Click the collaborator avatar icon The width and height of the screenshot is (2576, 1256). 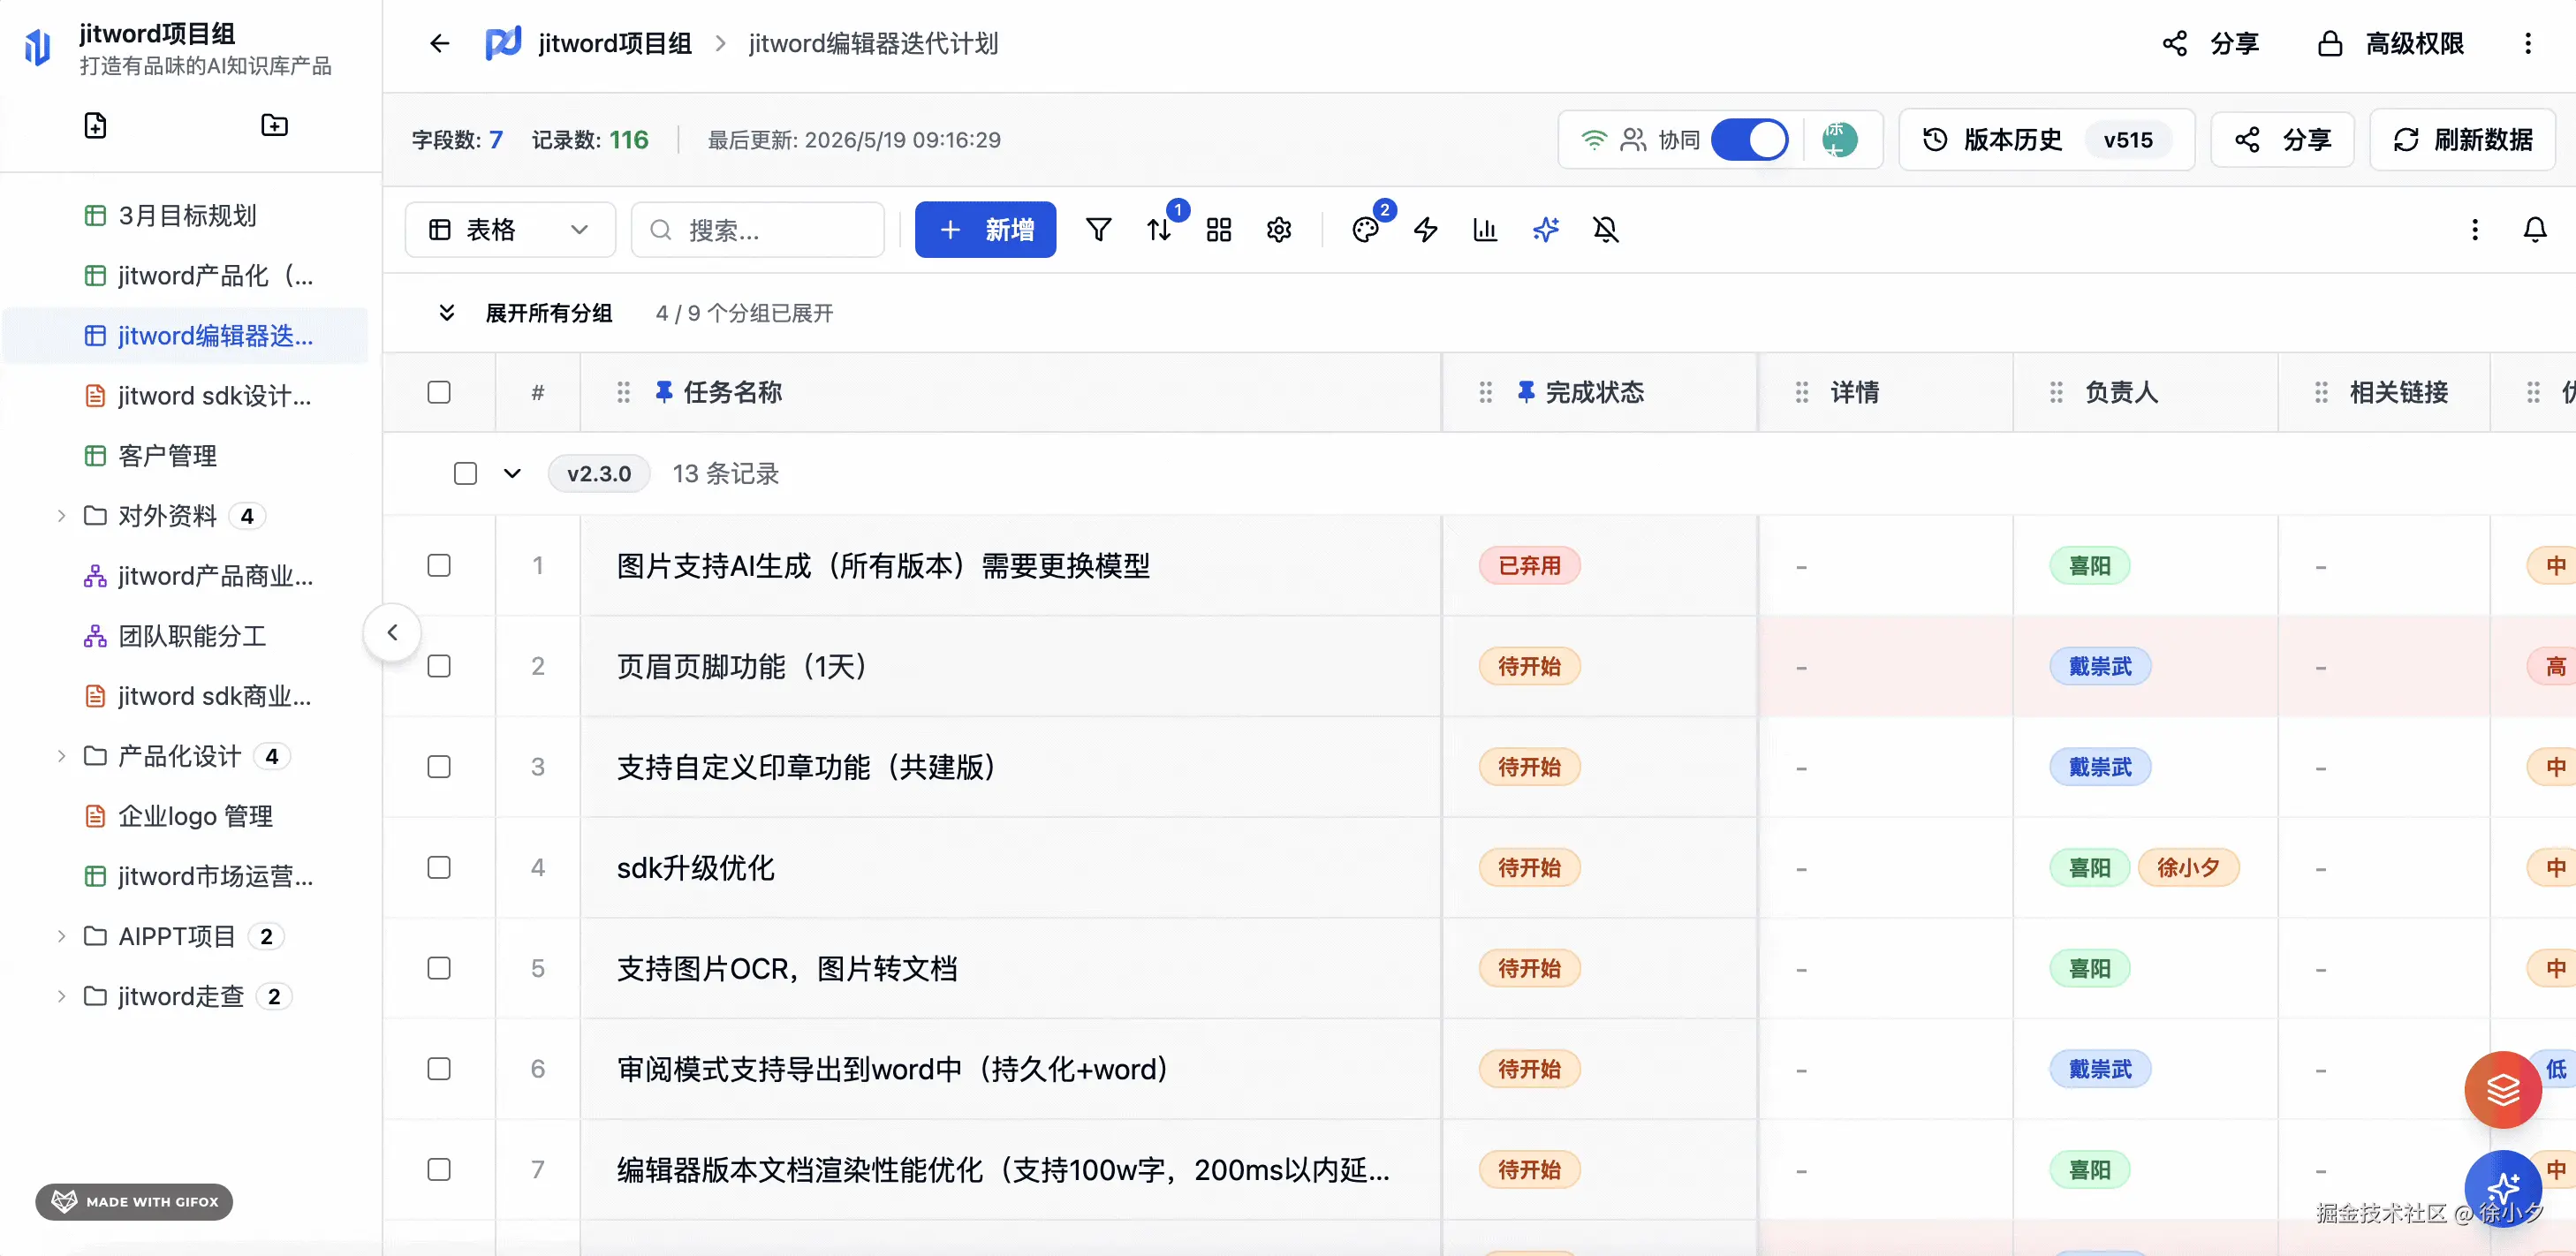point(1839,140)
